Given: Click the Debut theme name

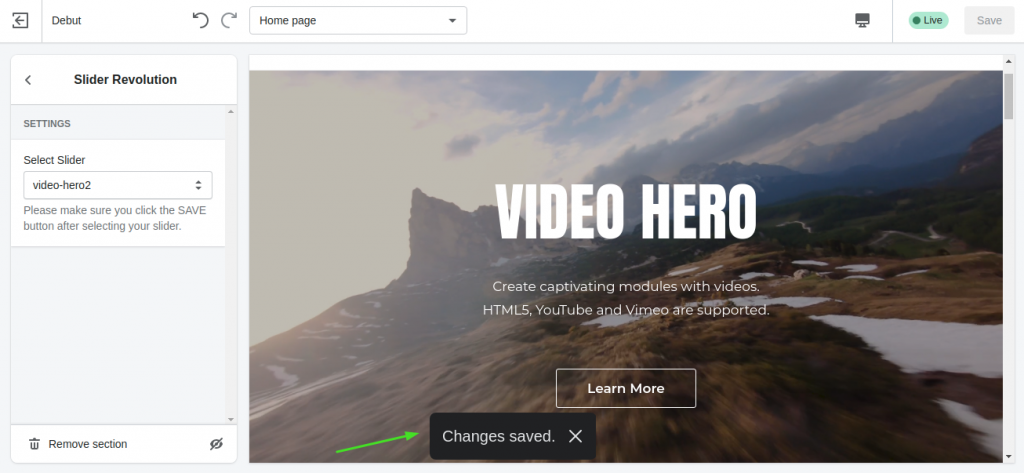Looking at the screenshot, I should (x=67, y=20).
